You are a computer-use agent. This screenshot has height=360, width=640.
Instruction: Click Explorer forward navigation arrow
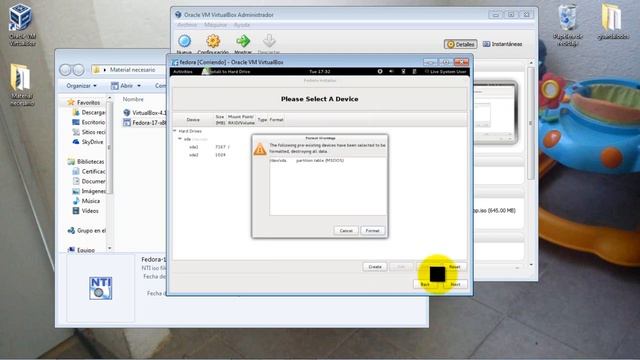[x=78, y=70]
